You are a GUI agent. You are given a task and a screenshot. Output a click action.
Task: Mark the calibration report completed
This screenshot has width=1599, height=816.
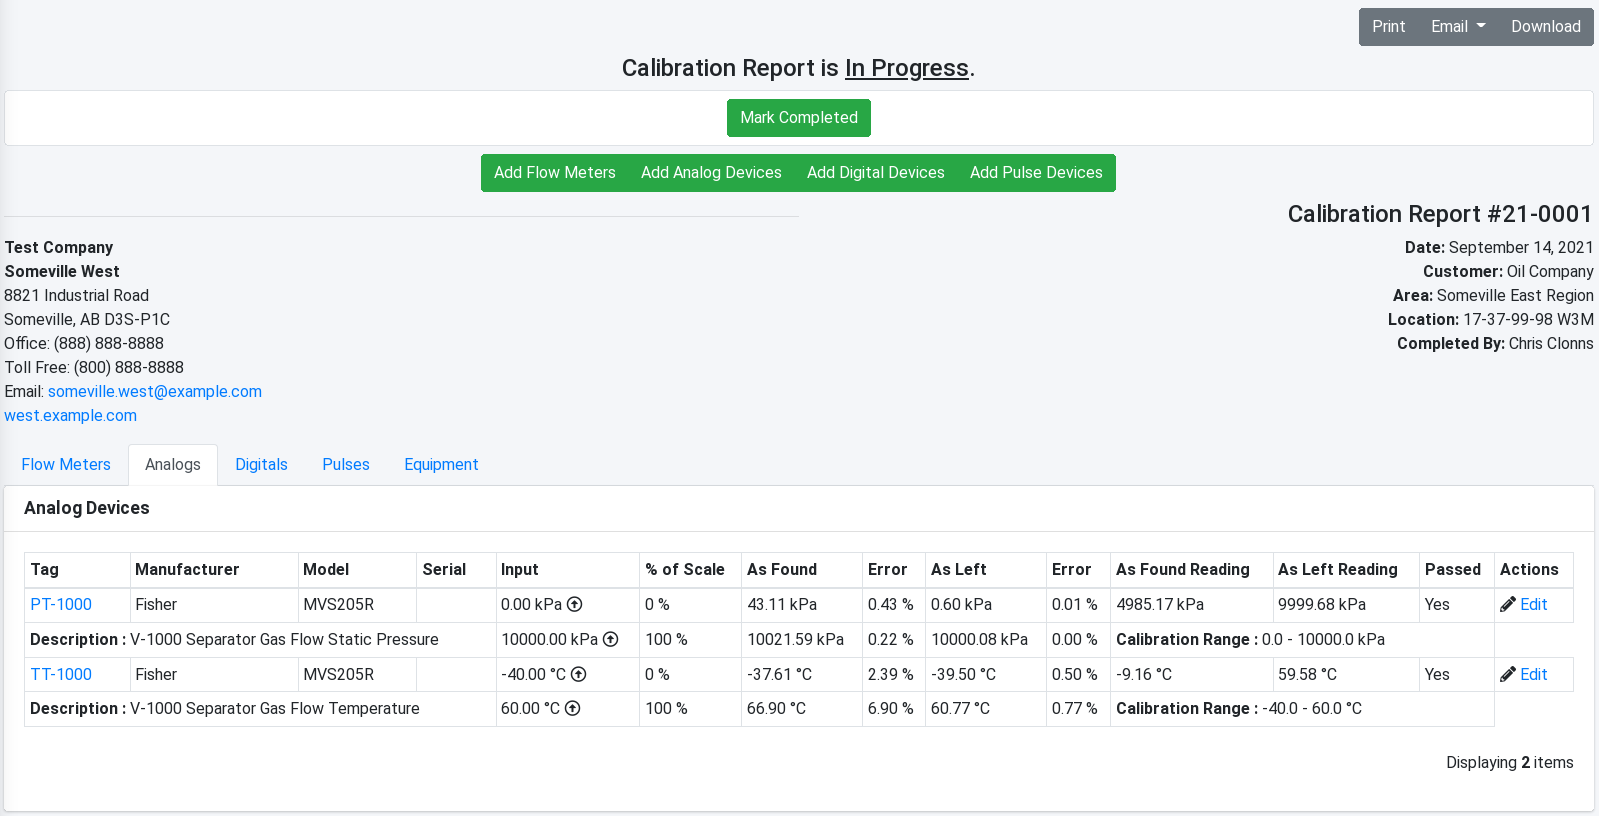click(798, 118)
